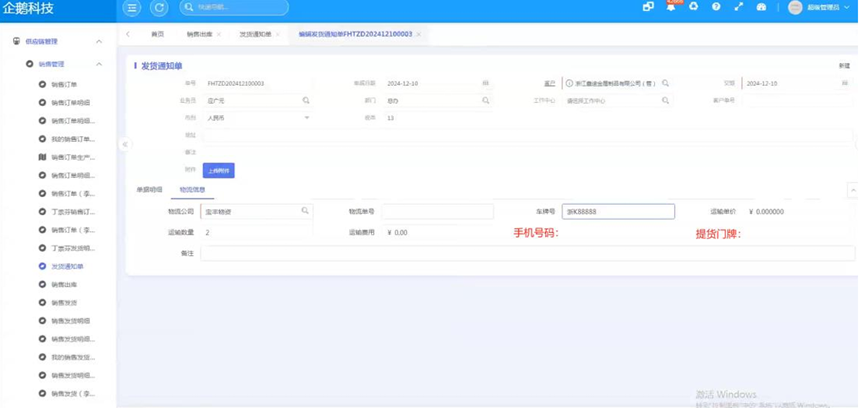
Task: Close the 发货通知单 tab
Action: tap(277, 34)
